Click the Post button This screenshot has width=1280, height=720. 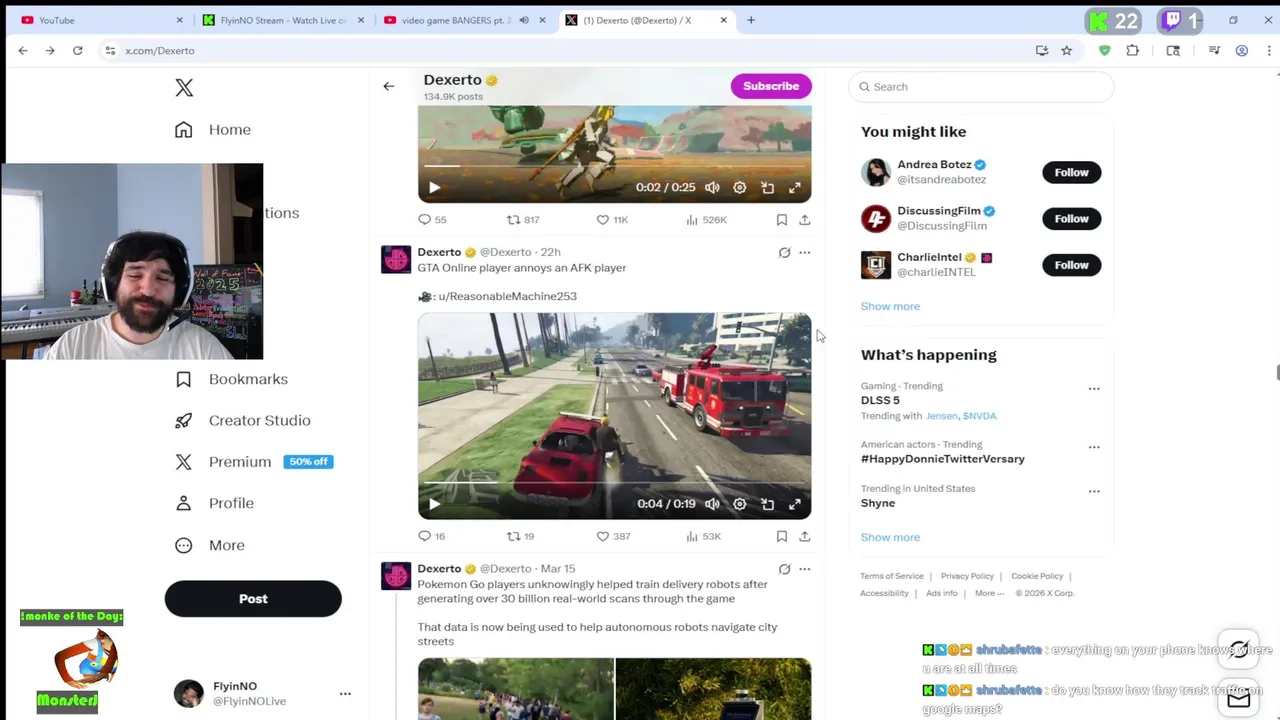pos(253,599)
